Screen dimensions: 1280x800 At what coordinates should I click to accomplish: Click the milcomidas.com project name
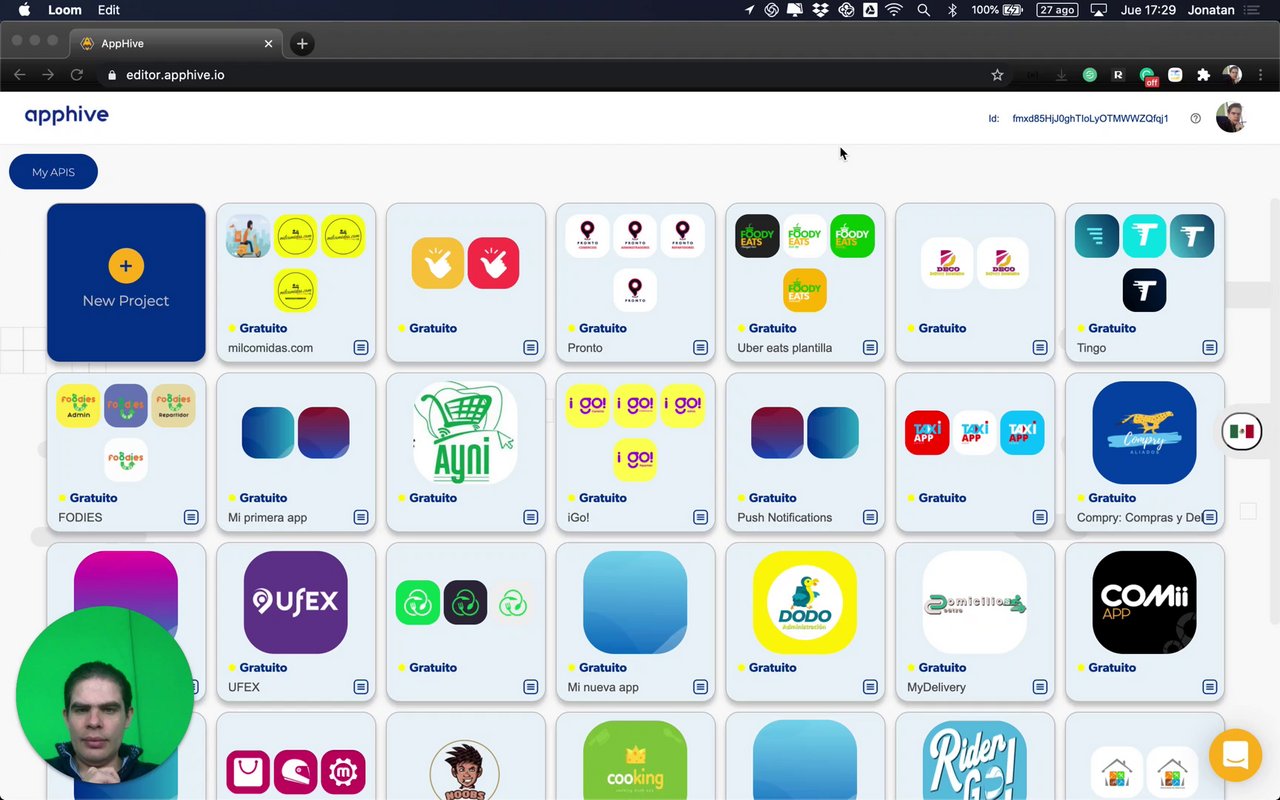270,348
